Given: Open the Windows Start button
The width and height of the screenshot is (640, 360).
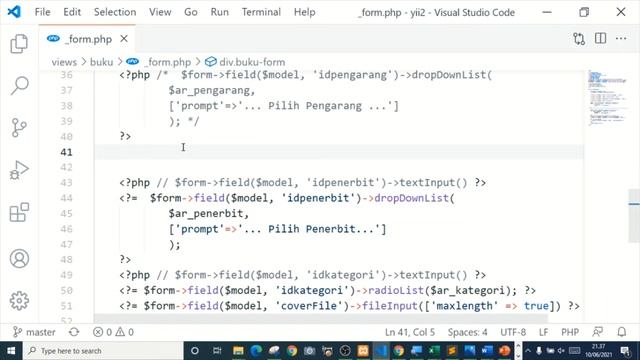Looking at the screenshot, I should [11, 351].
